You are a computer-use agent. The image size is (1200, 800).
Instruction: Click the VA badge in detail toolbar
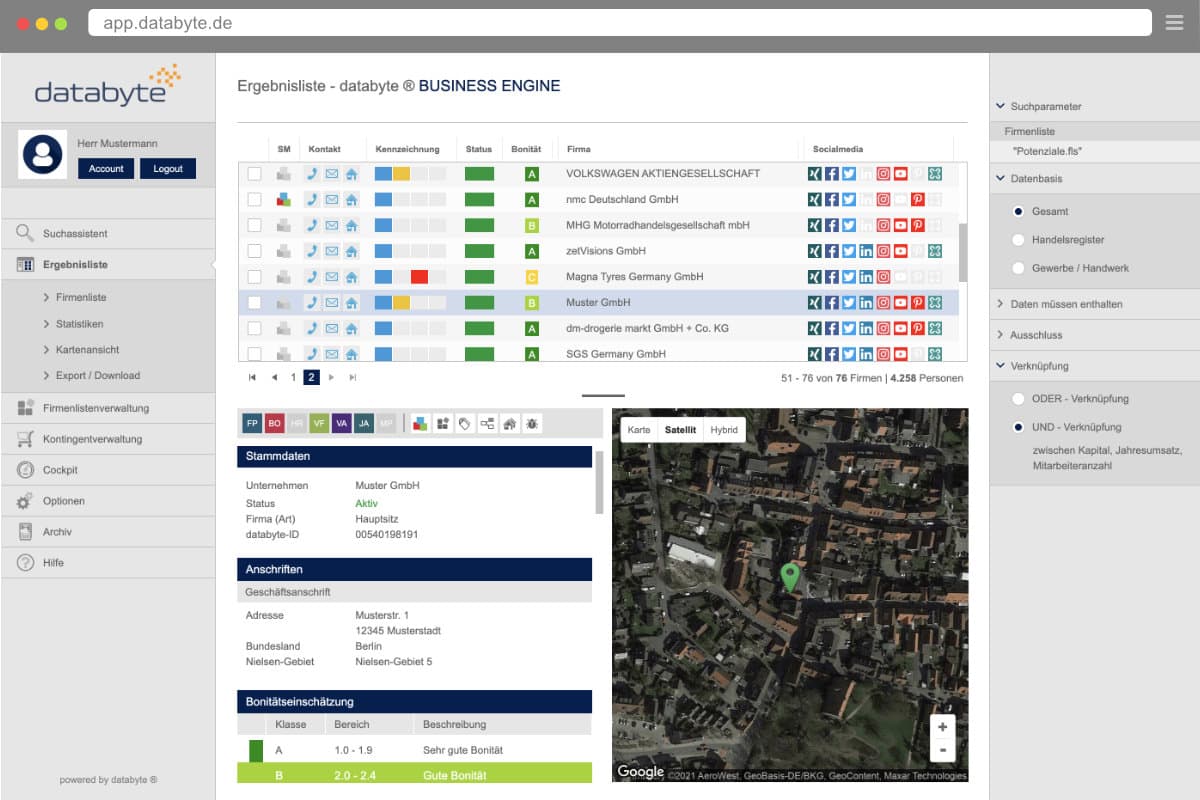click(342, 423)
